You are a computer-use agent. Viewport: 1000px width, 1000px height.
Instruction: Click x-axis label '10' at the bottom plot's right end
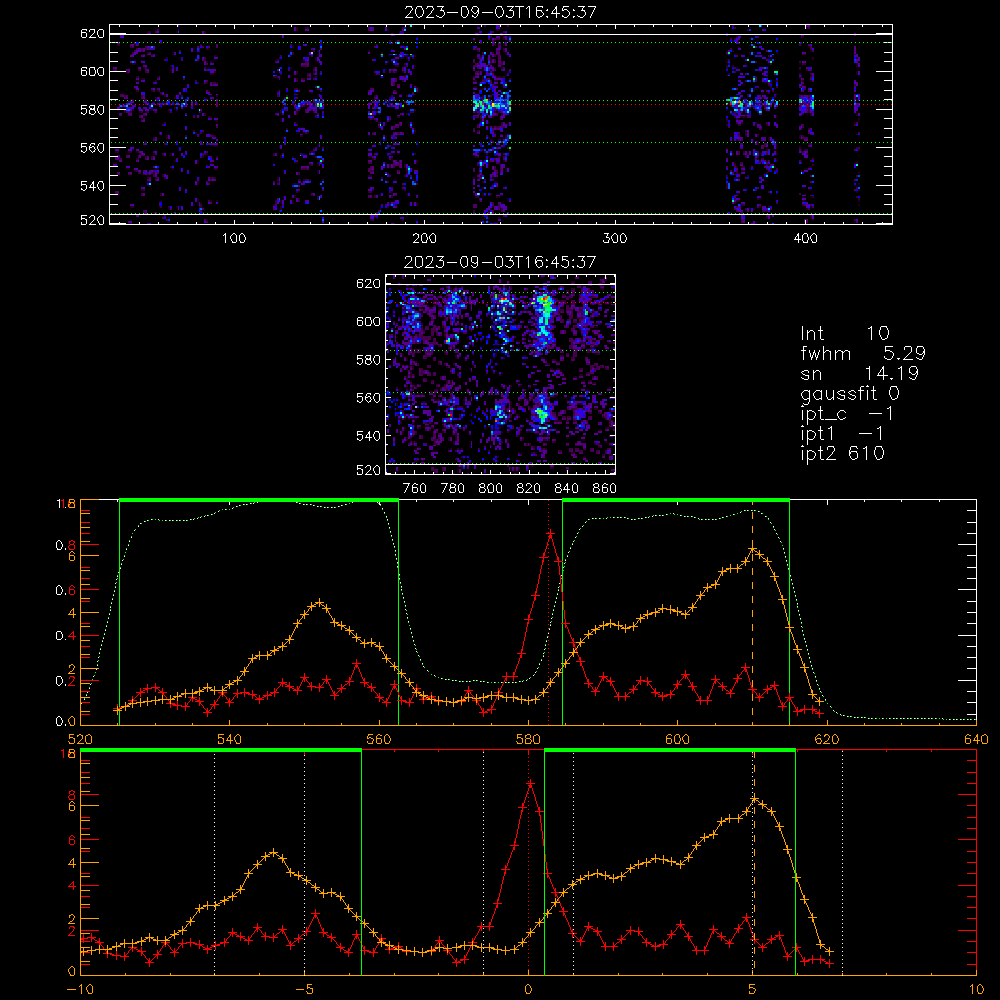(x=976, y=990)
